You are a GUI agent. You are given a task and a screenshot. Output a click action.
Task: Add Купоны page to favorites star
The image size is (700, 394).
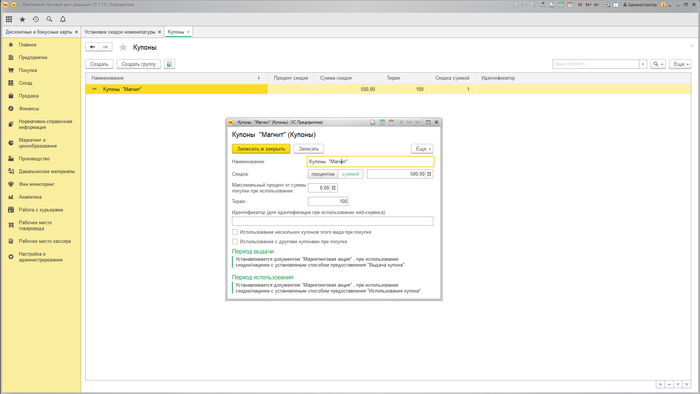(123, 47)
